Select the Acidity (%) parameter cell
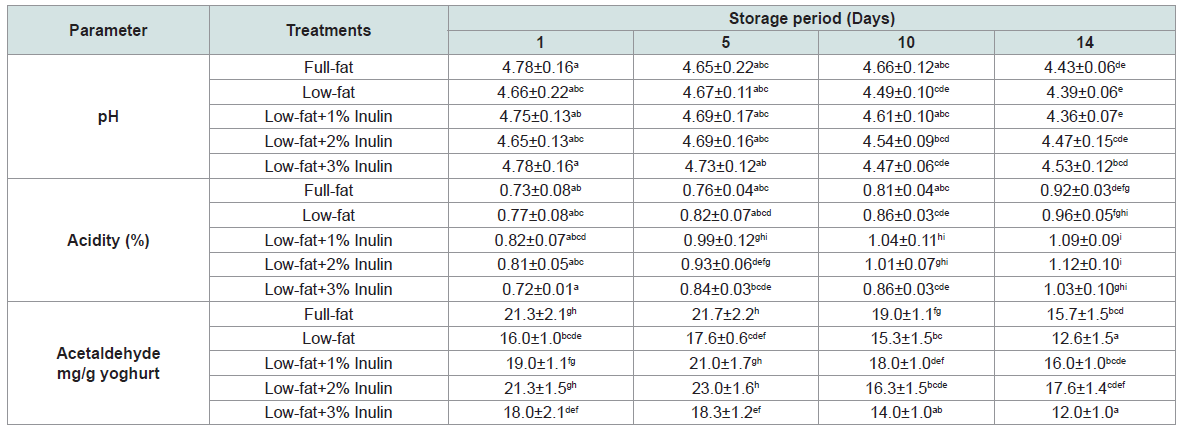 108,240
